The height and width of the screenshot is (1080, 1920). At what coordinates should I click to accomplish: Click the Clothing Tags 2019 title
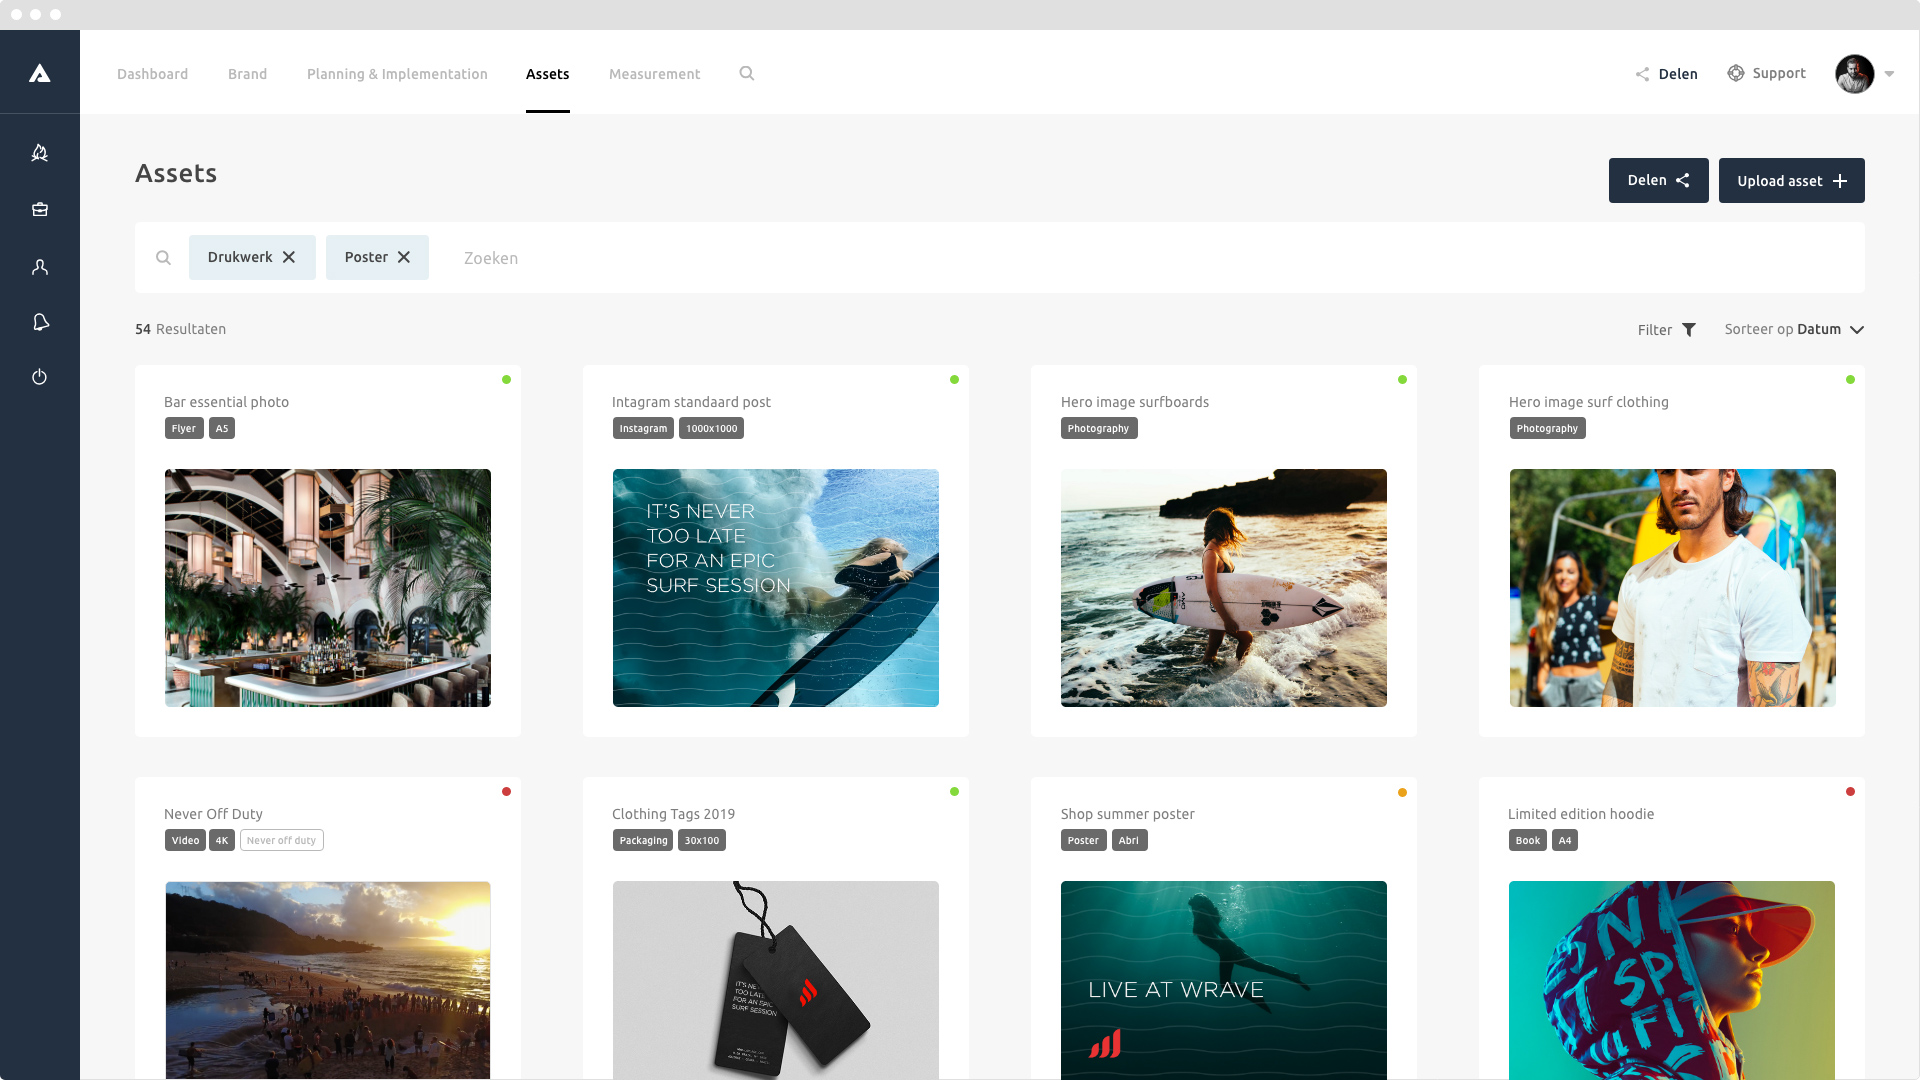click(674, 814)
